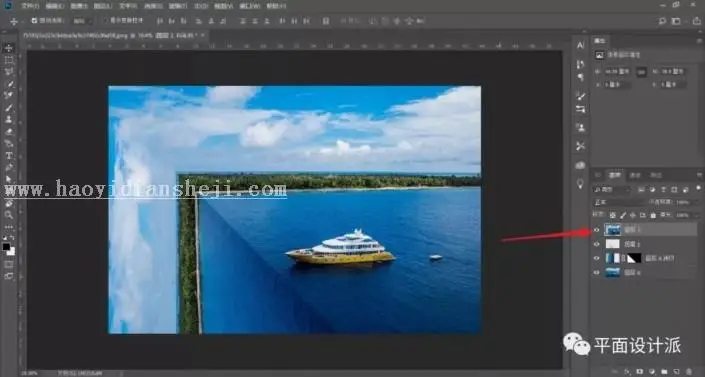Switch to the 3D panel tab
The height and width of the screenshot is (377, 705).
coord(598,175)
